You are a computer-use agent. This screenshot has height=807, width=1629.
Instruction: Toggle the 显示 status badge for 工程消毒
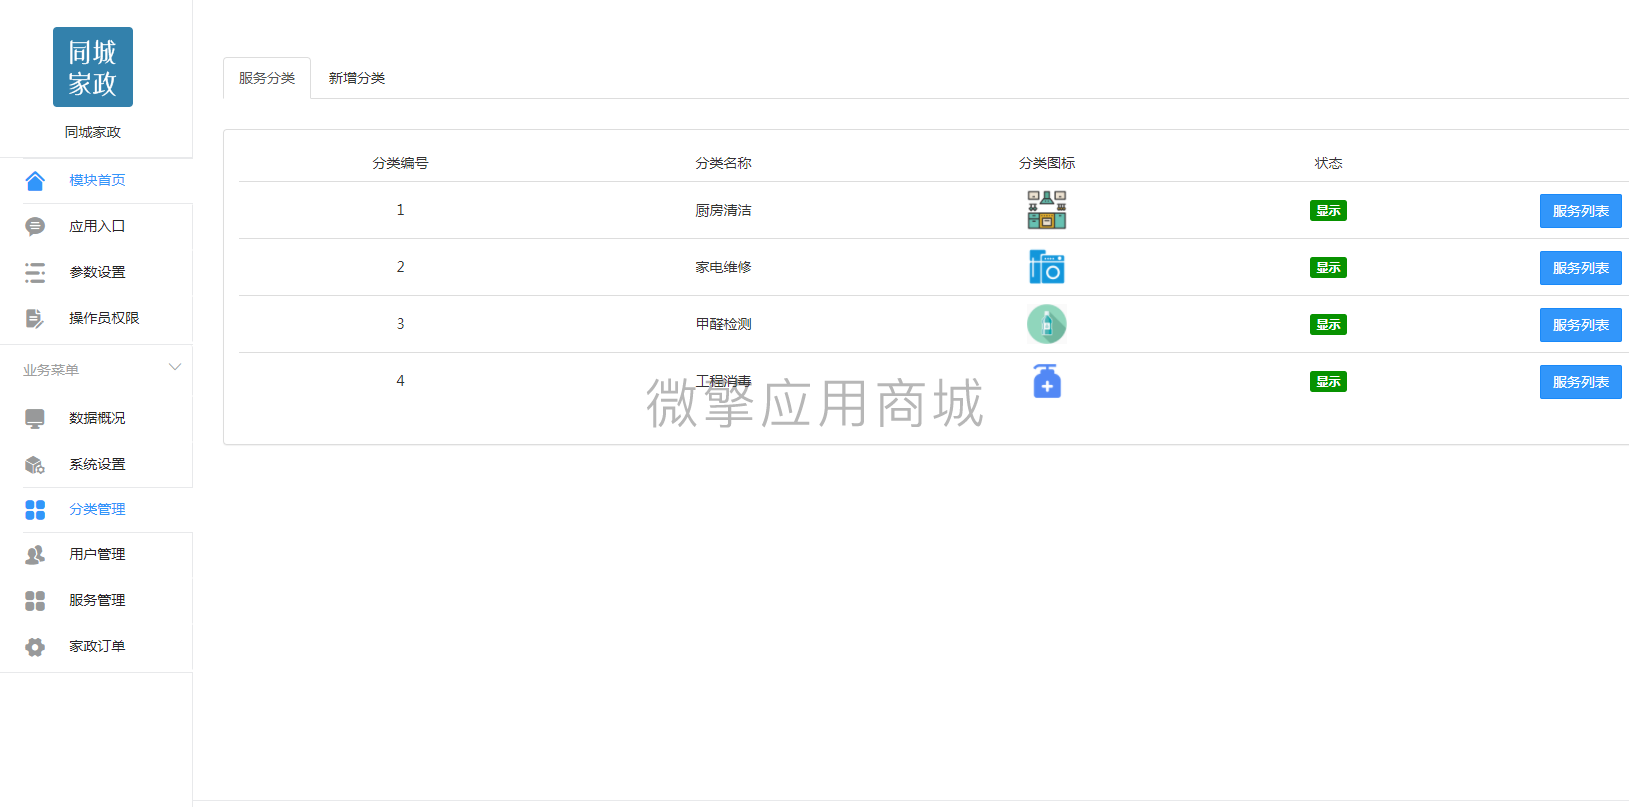tap(1328, 381)
